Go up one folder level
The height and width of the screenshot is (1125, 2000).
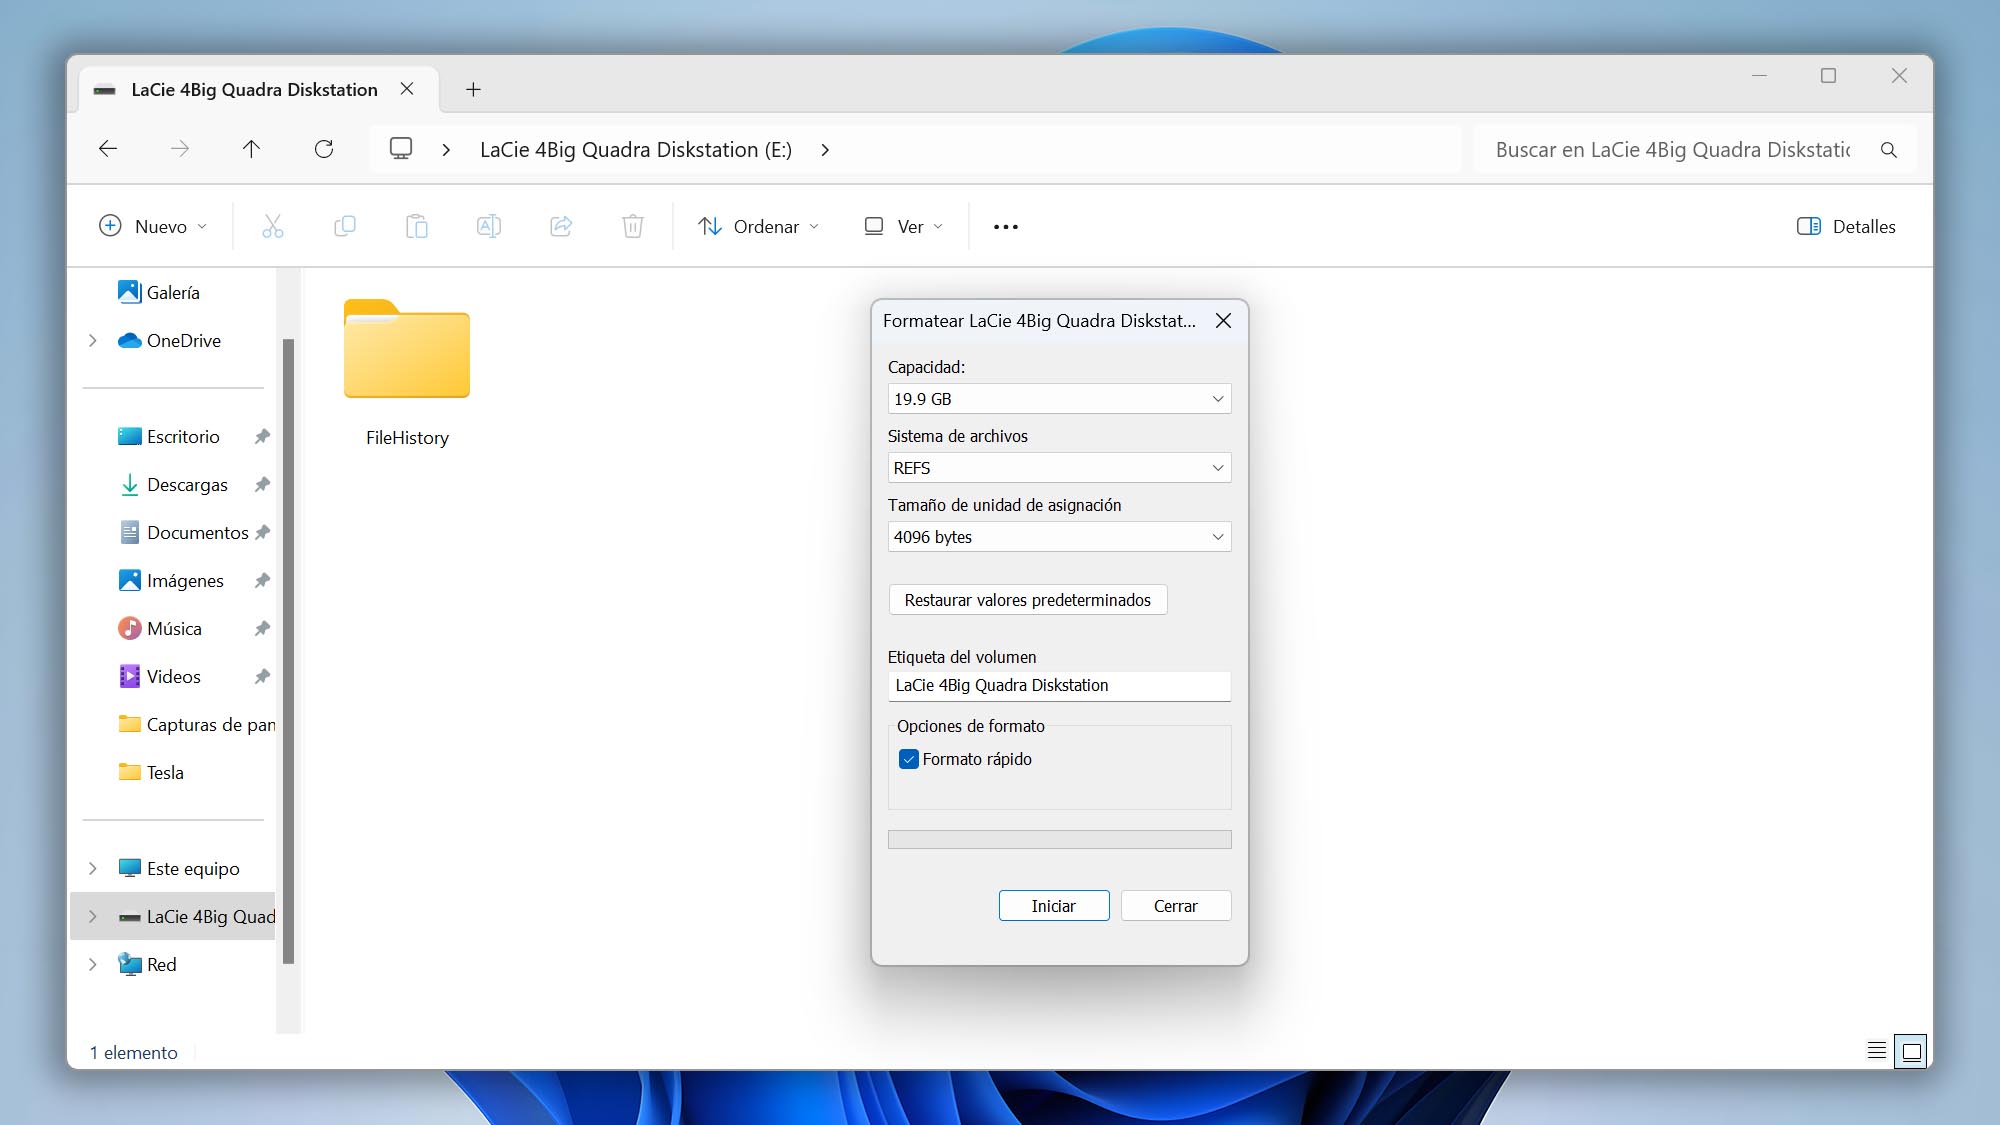[251, 149]
